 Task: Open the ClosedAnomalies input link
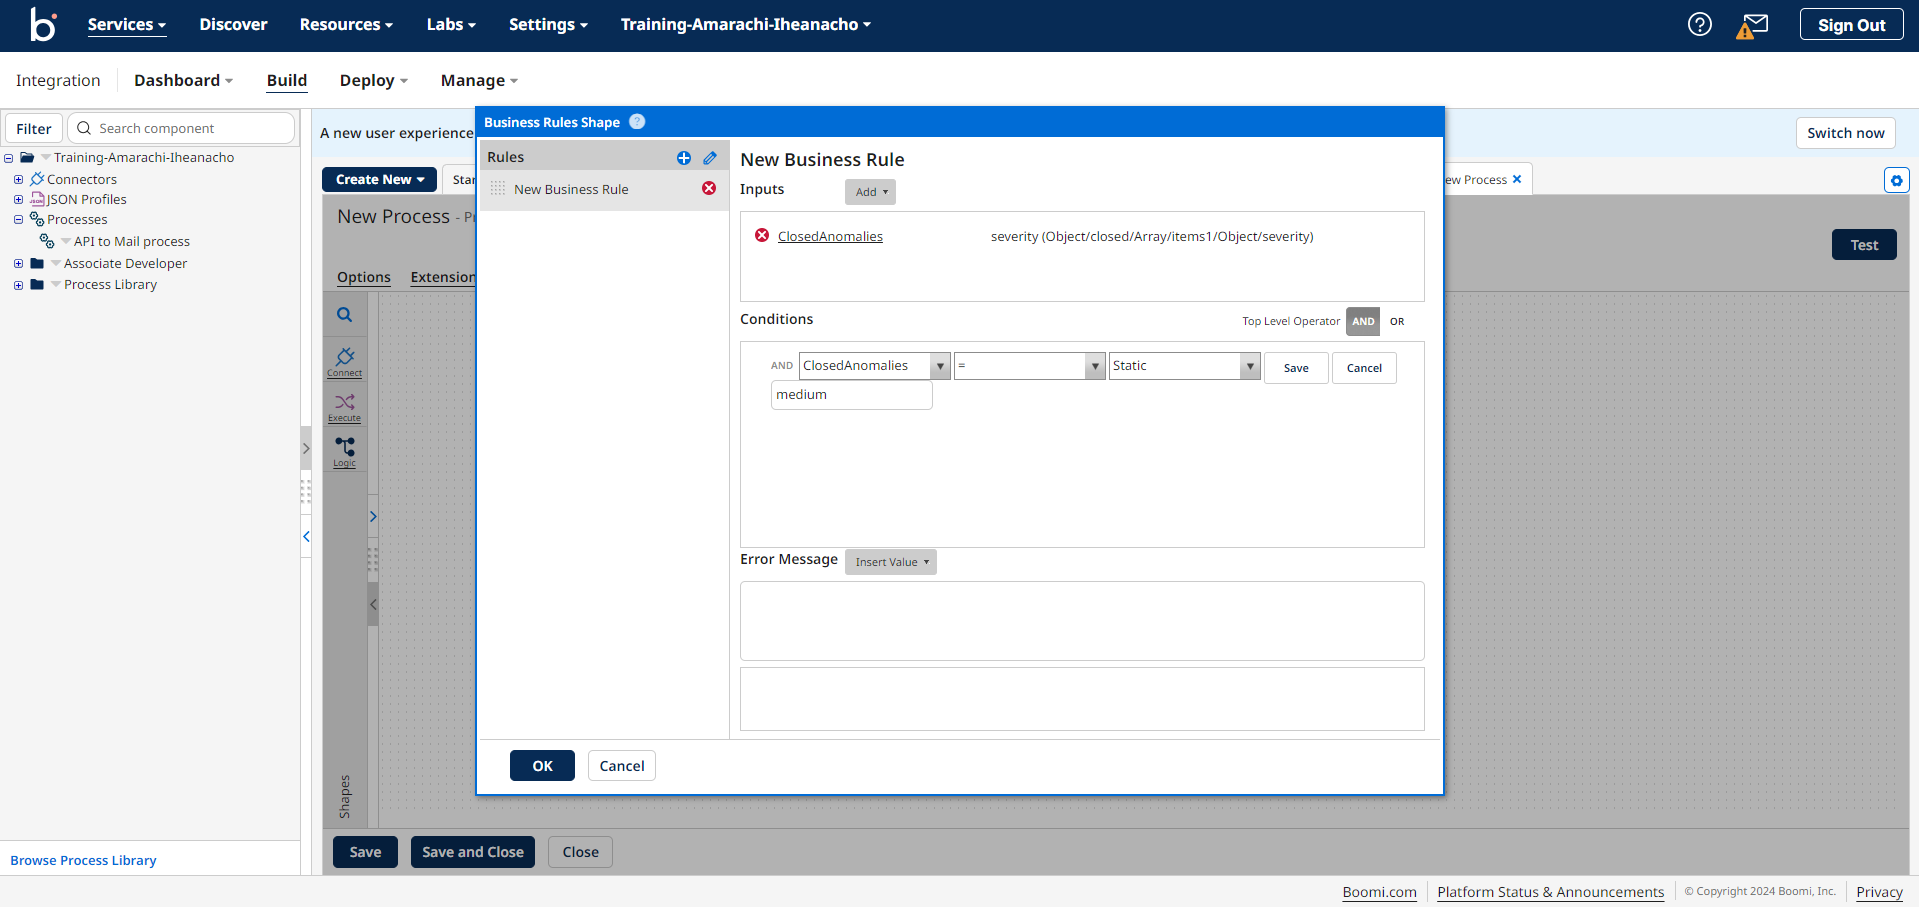click(830, 236)
